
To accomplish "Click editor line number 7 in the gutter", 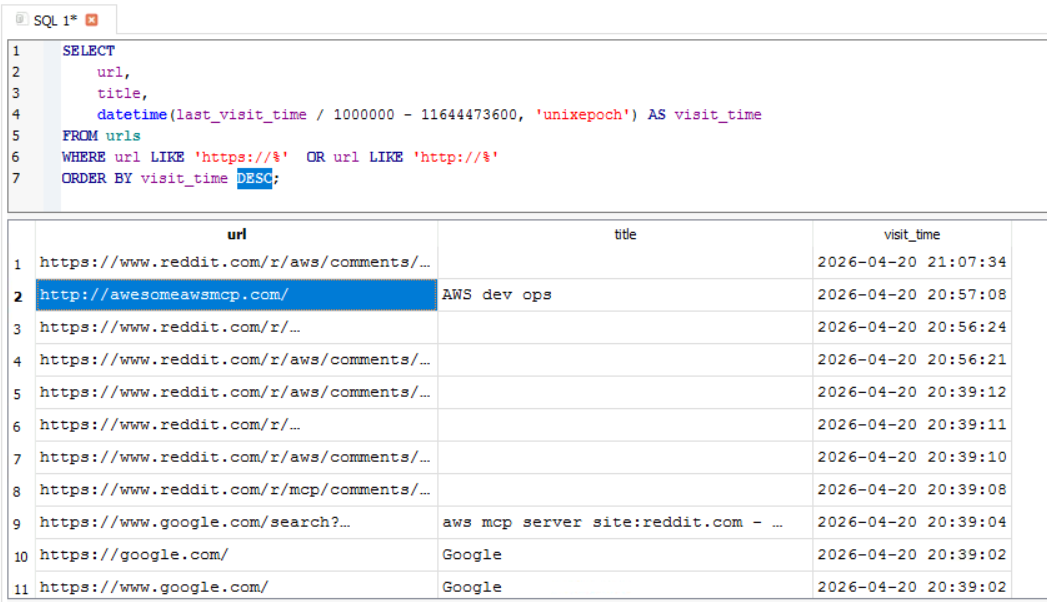I will (16, 178).
